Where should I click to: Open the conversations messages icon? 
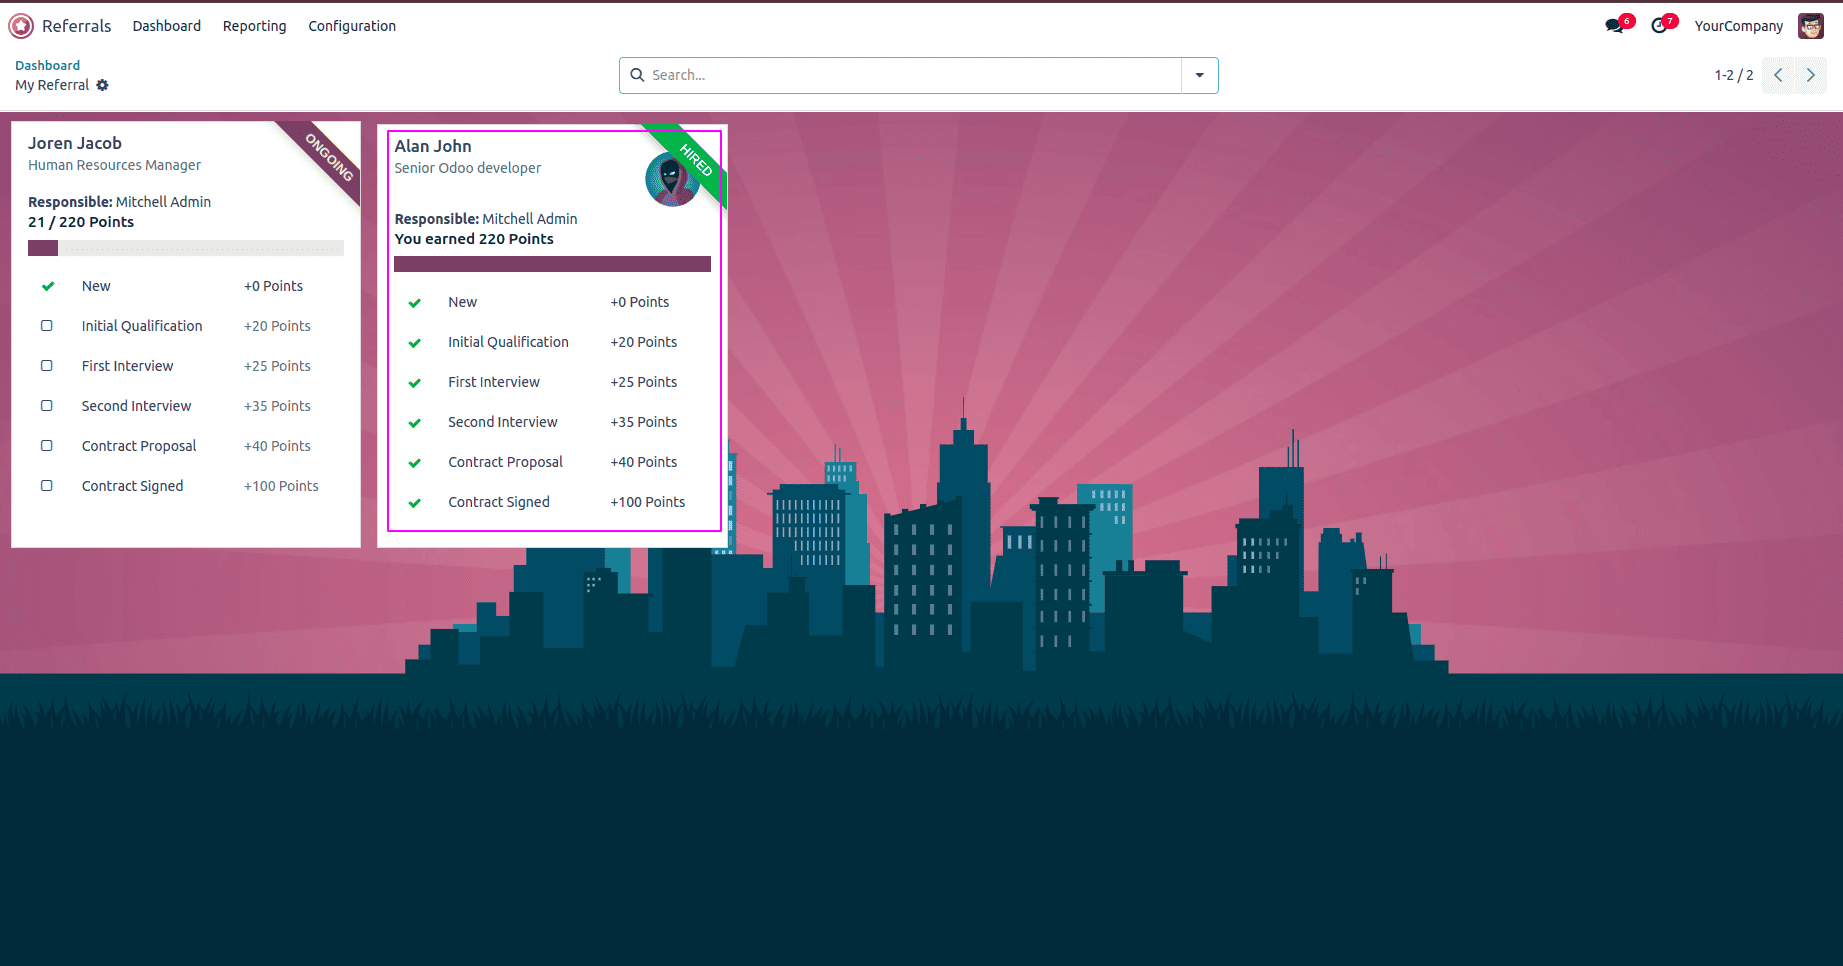pyautogui.click(x=1615, y=26)
